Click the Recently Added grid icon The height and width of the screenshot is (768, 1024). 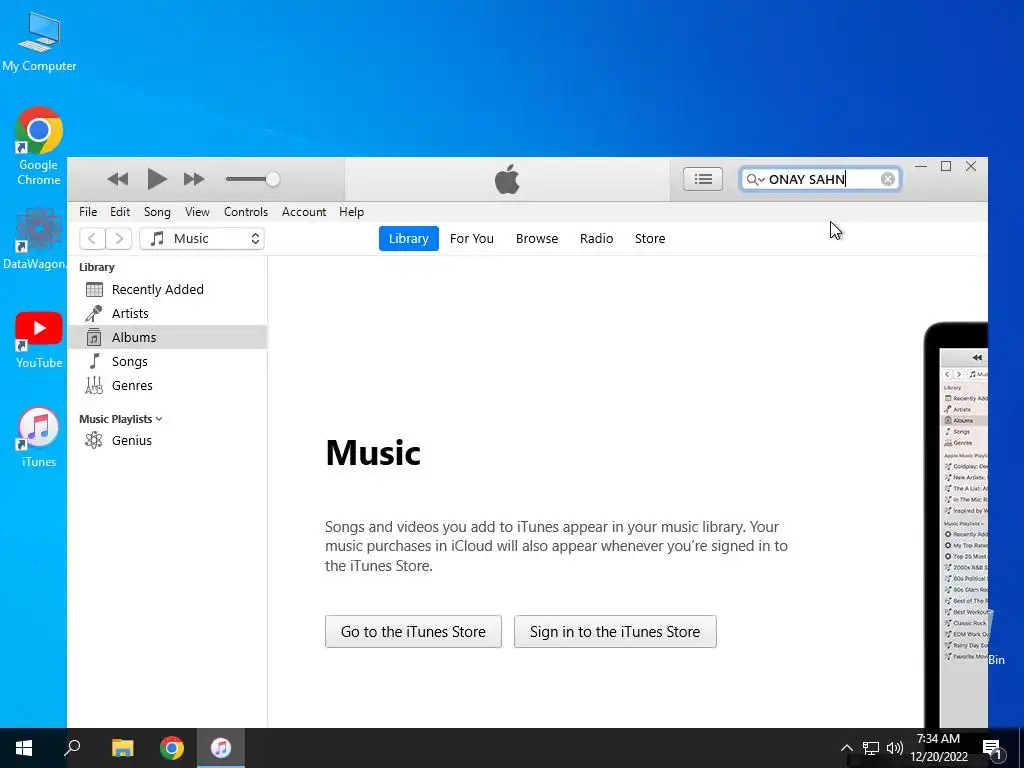click(94, 289)
